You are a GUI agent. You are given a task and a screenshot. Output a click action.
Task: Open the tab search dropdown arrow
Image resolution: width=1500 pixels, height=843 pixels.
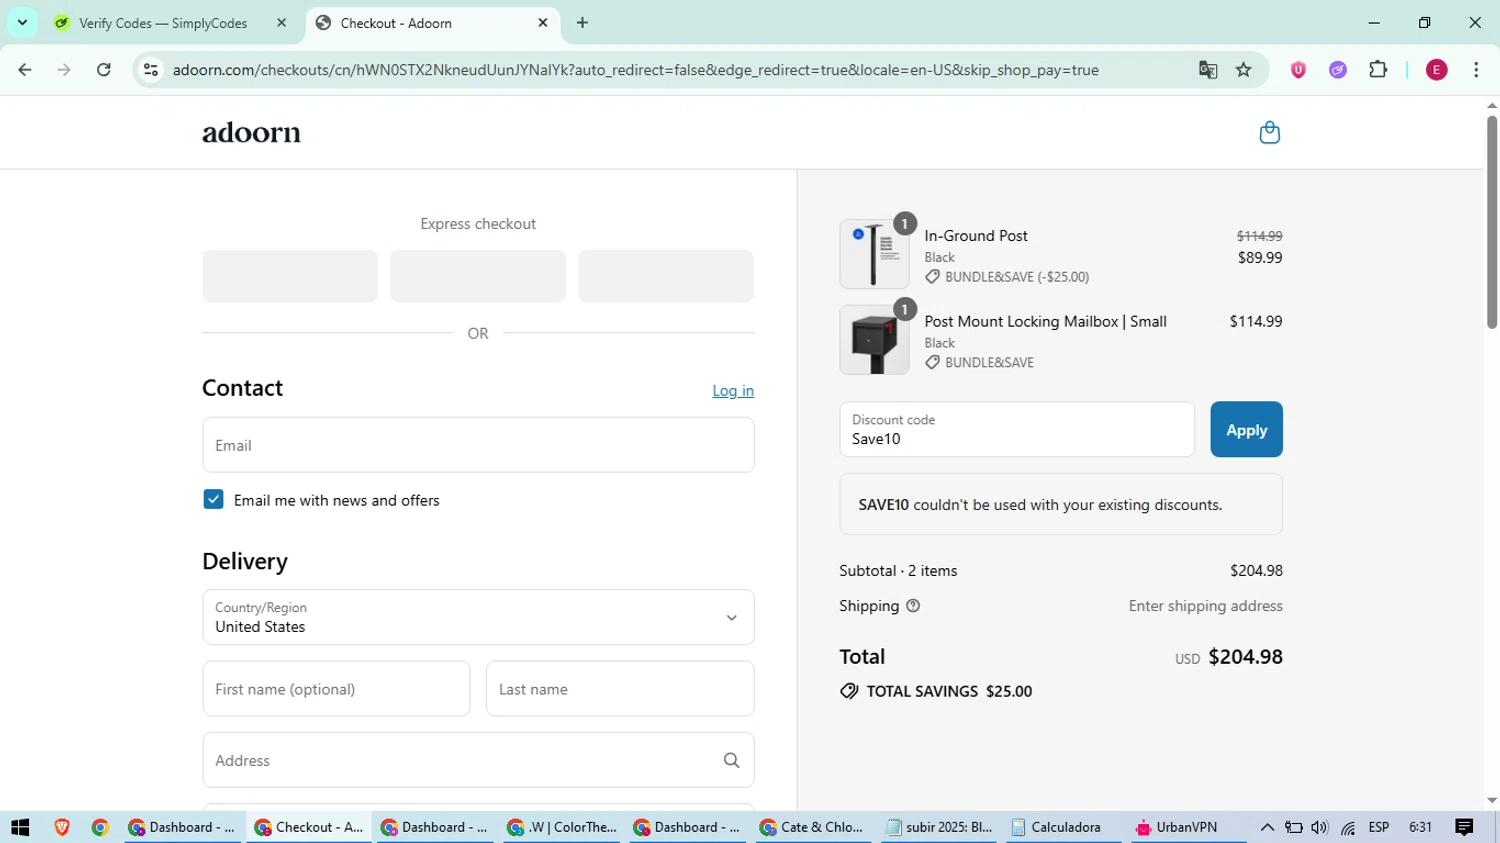coord(22,22)
